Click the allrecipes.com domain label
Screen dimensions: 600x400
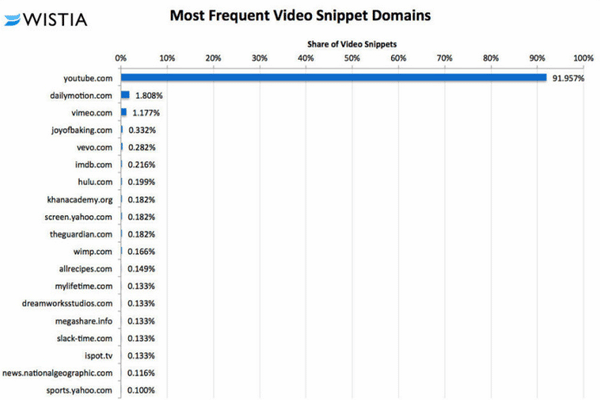click(86, 269)
